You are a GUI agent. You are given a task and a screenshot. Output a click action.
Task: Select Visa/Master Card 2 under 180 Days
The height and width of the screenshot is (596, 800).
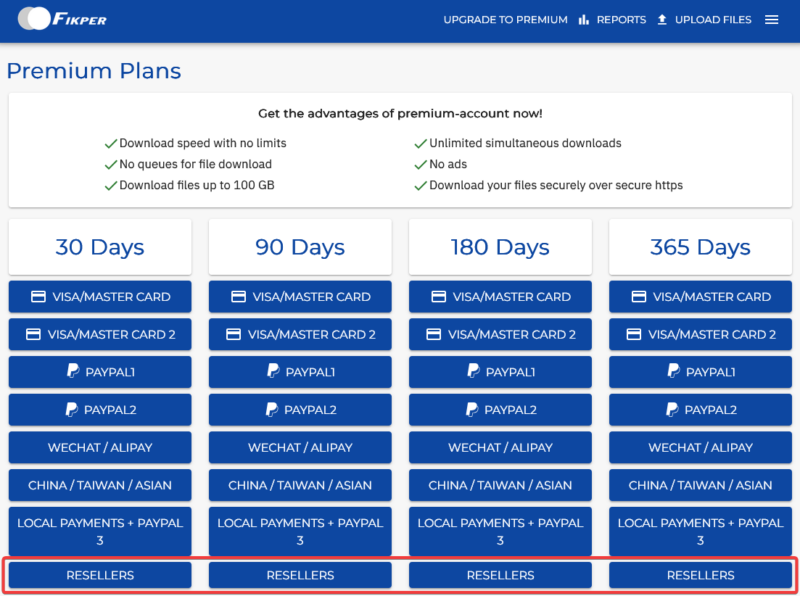point(500,334)
